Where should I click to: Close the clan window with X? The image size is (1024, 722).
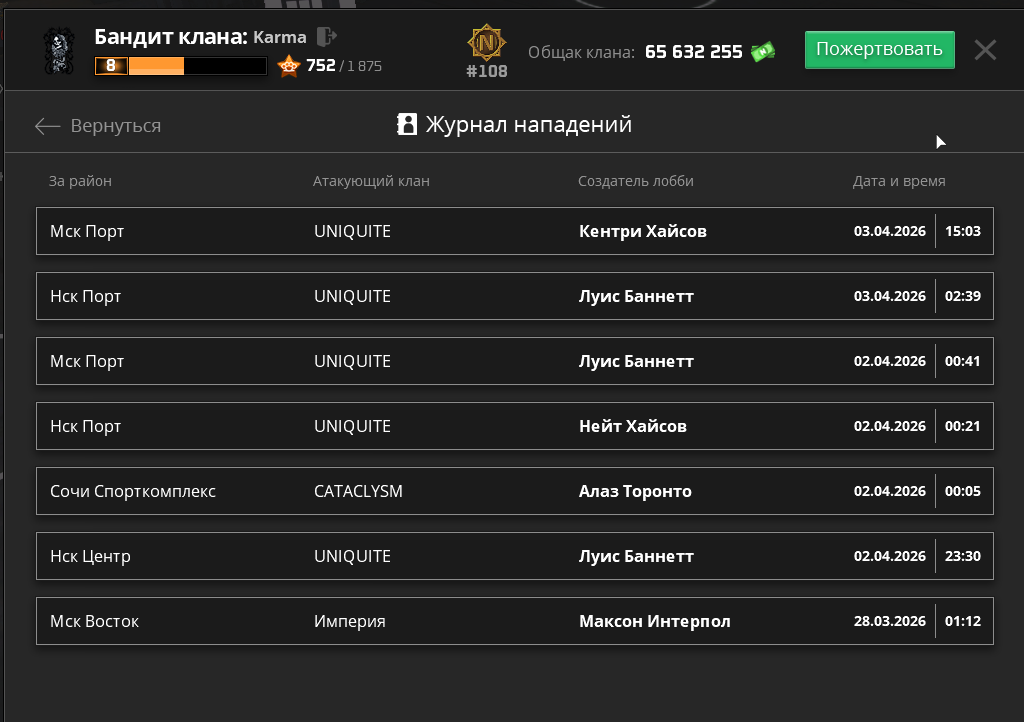[985, 50]
